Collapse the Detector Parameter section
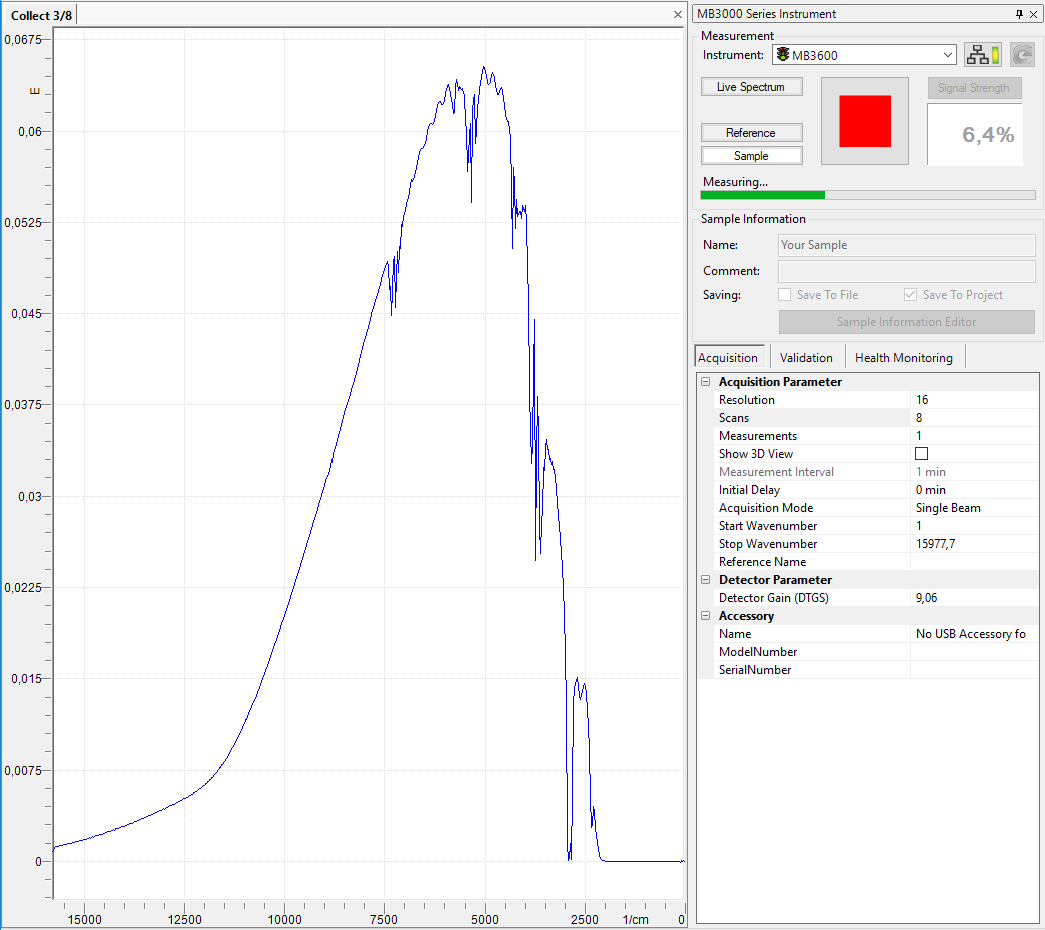This screenshot has width=1045, height=930. [706, 580]
